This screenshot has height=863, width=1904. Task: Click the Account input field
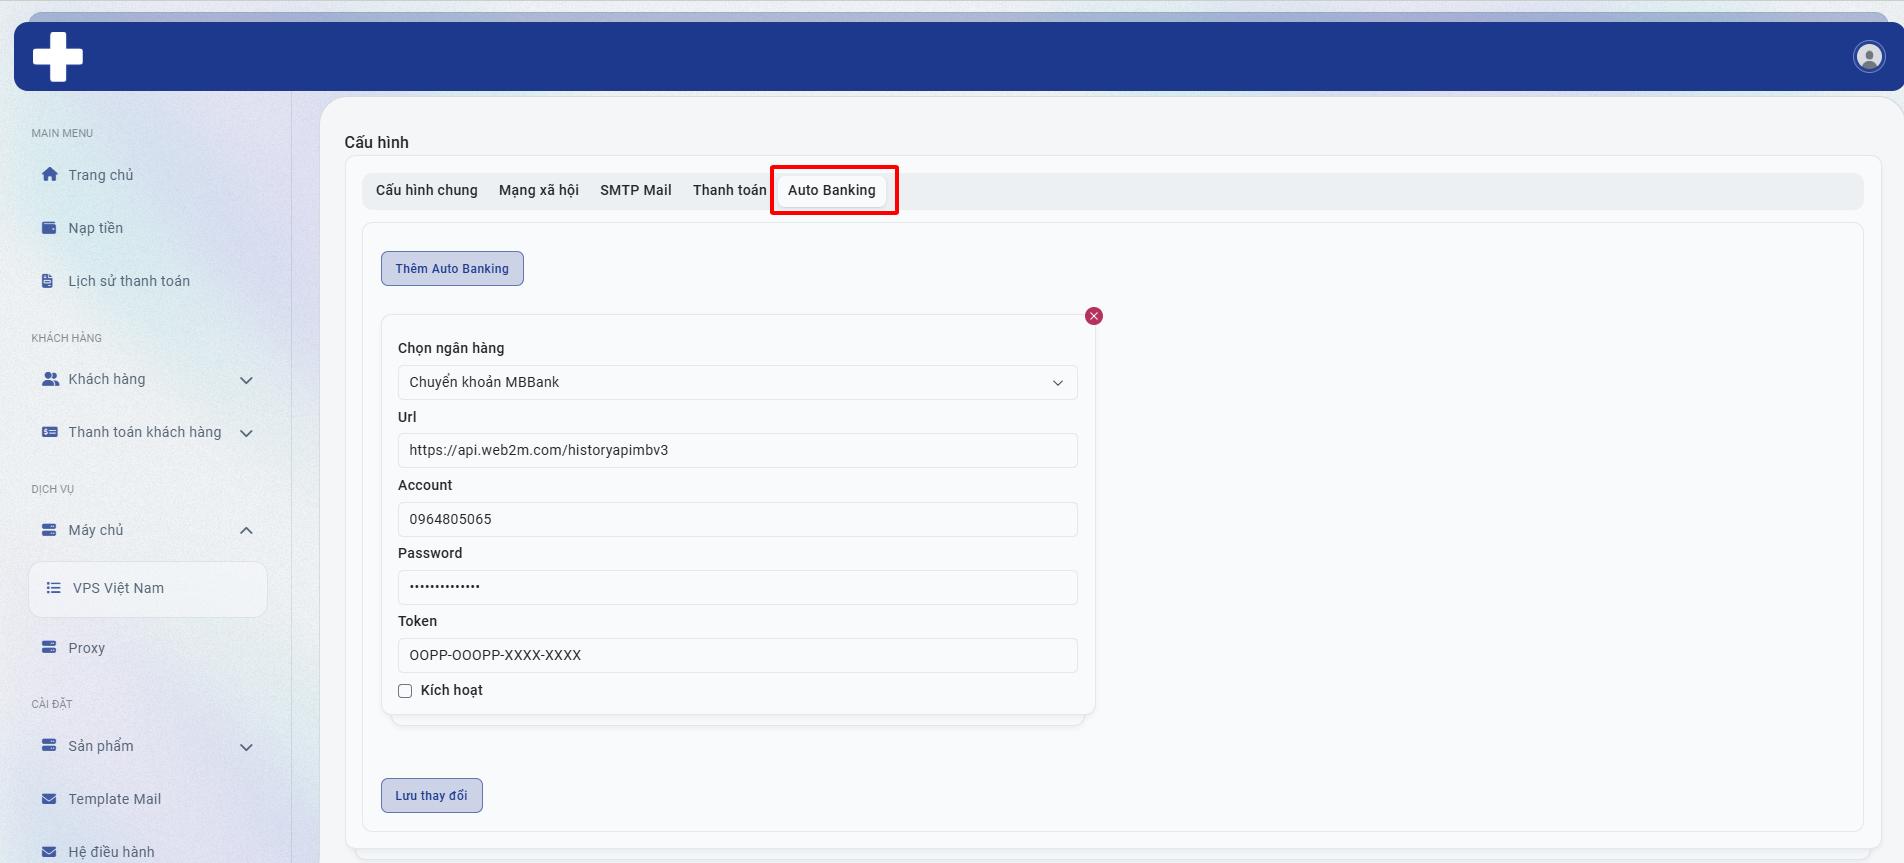(x=737, y=519)
